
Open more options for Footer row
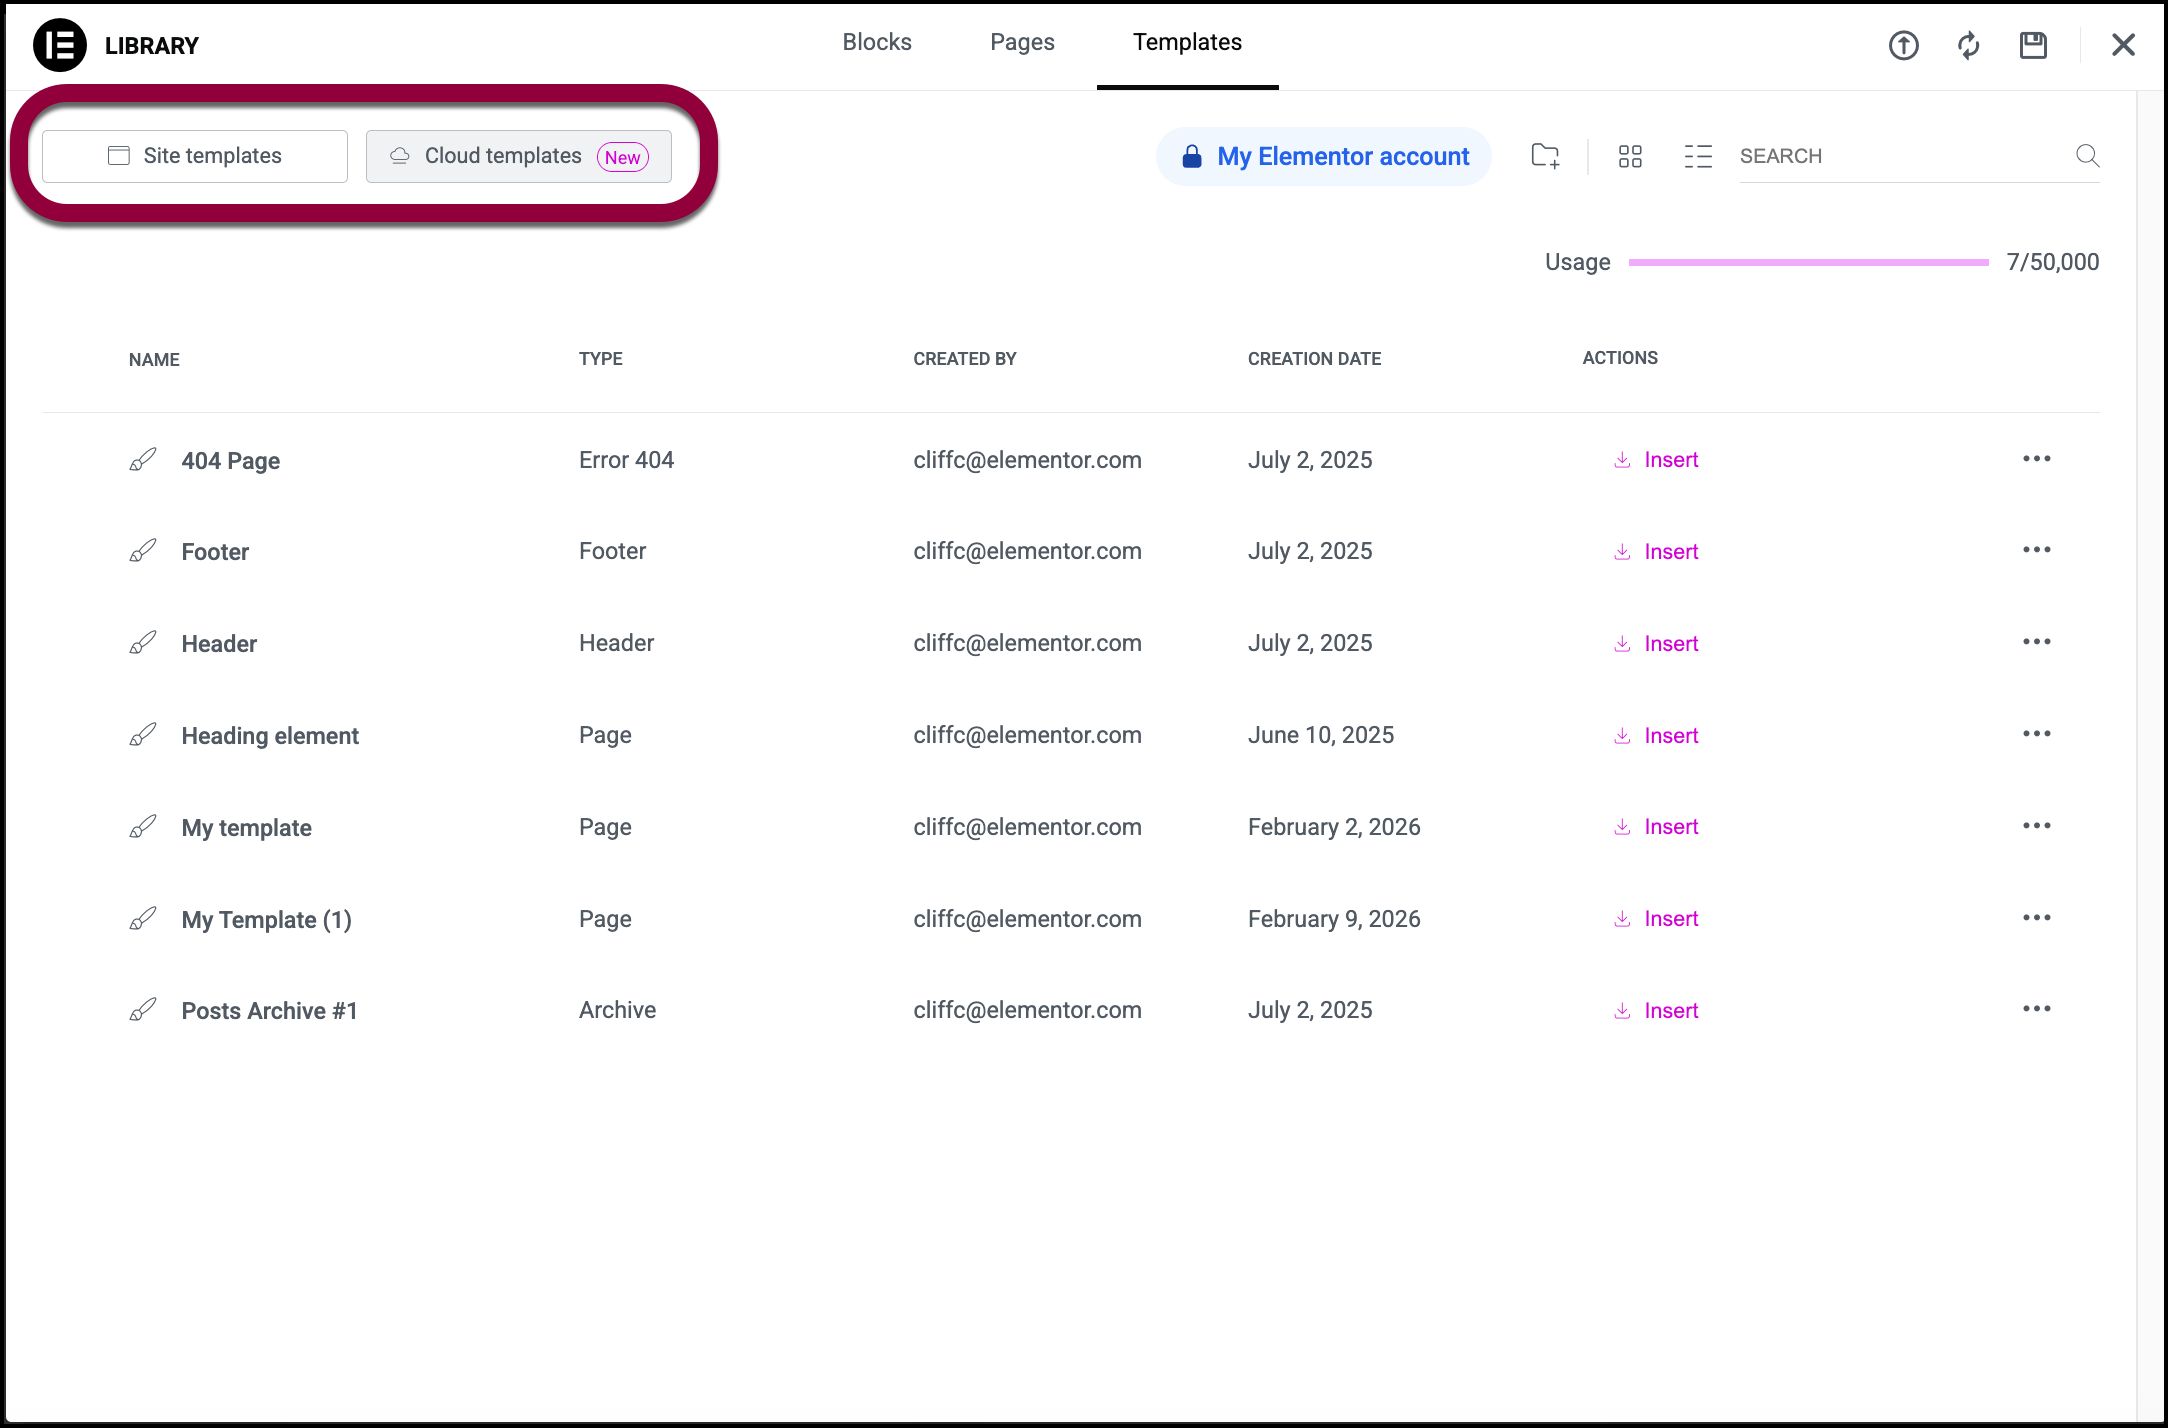[x=2036, y=550]
